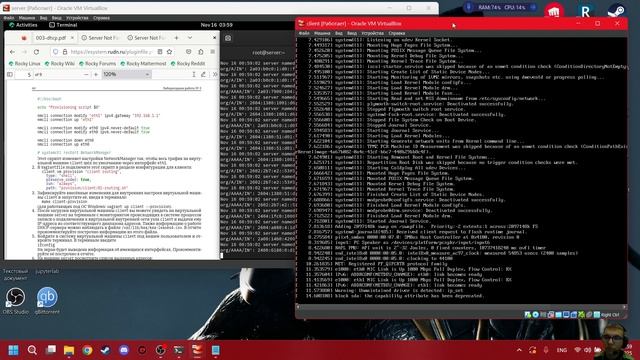Zoom in the PDF with plus button
The width and height of the screenshot is (640, 360).
96,75
